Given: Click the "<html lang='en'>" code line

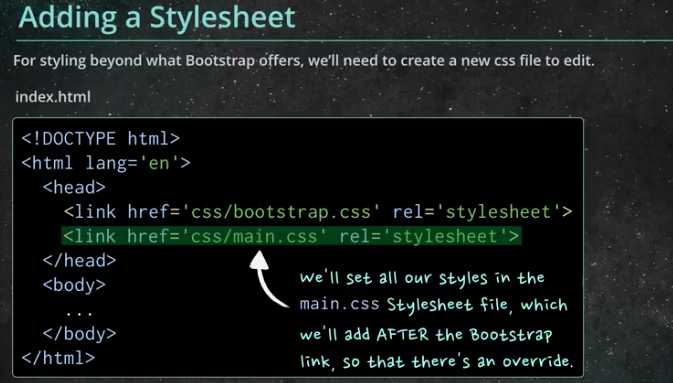Looking at the screenshot, I should tap(106, 163).
